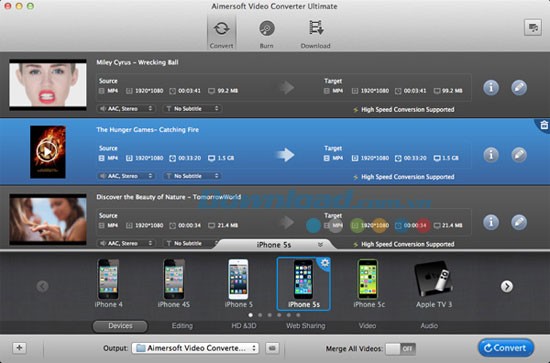Screen dimensions: 550x363
Task: Edit the Discover the Beauty of Nature video
Action: pyautogui.click(x=519, y=222)
